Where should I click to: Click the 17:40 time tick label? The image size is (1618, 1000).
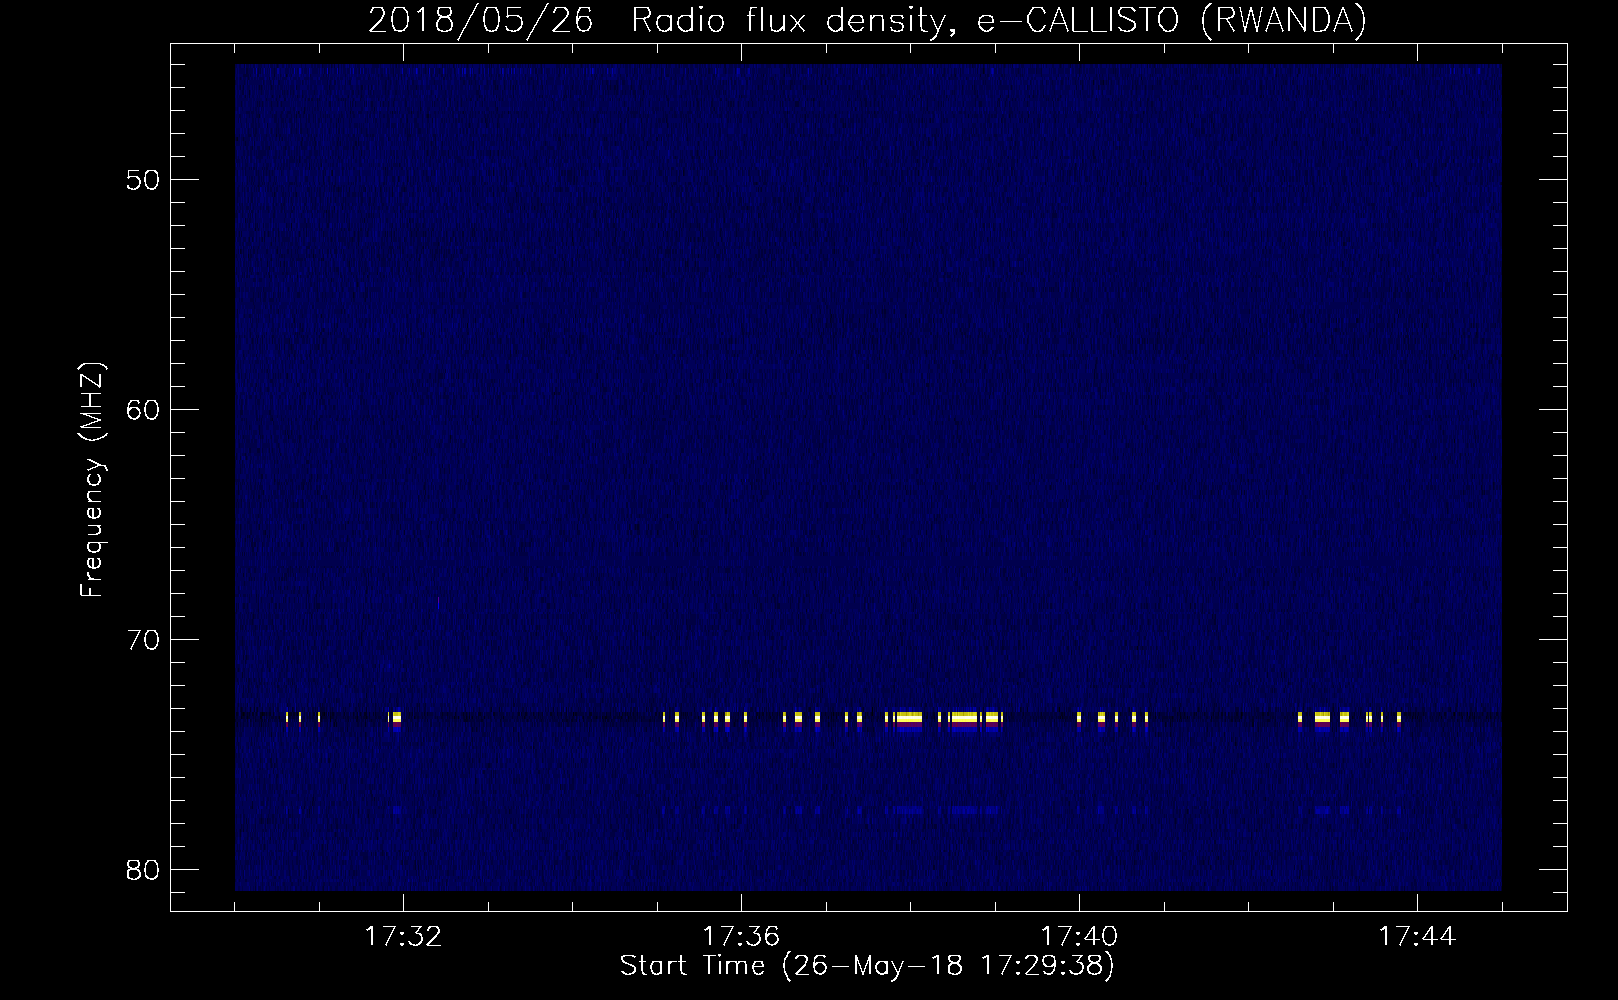tap(1079, 937)
